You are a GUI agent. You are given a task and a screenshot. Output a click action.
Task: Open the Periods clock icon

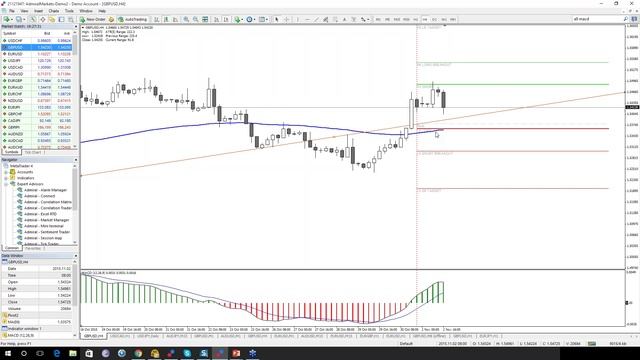249,19
